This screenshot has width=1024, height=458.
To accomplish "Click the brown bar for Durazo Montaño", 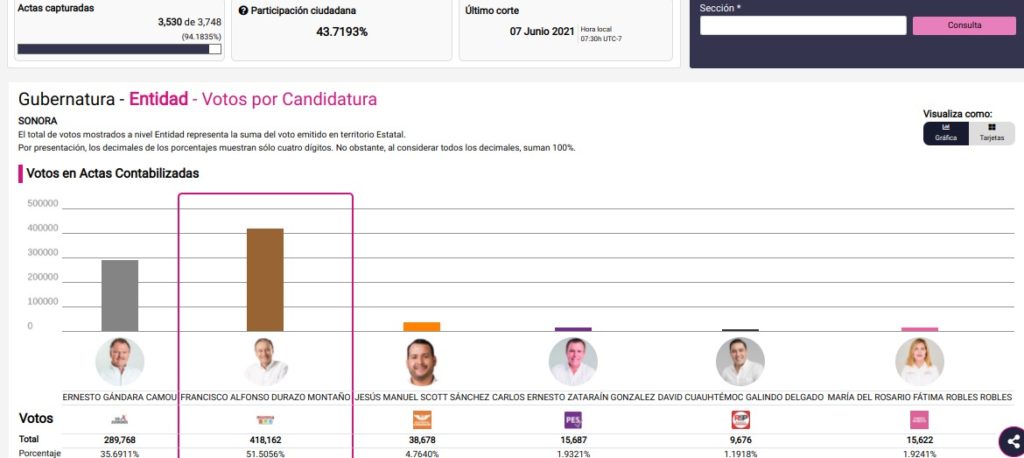I will tap(265, 280).
